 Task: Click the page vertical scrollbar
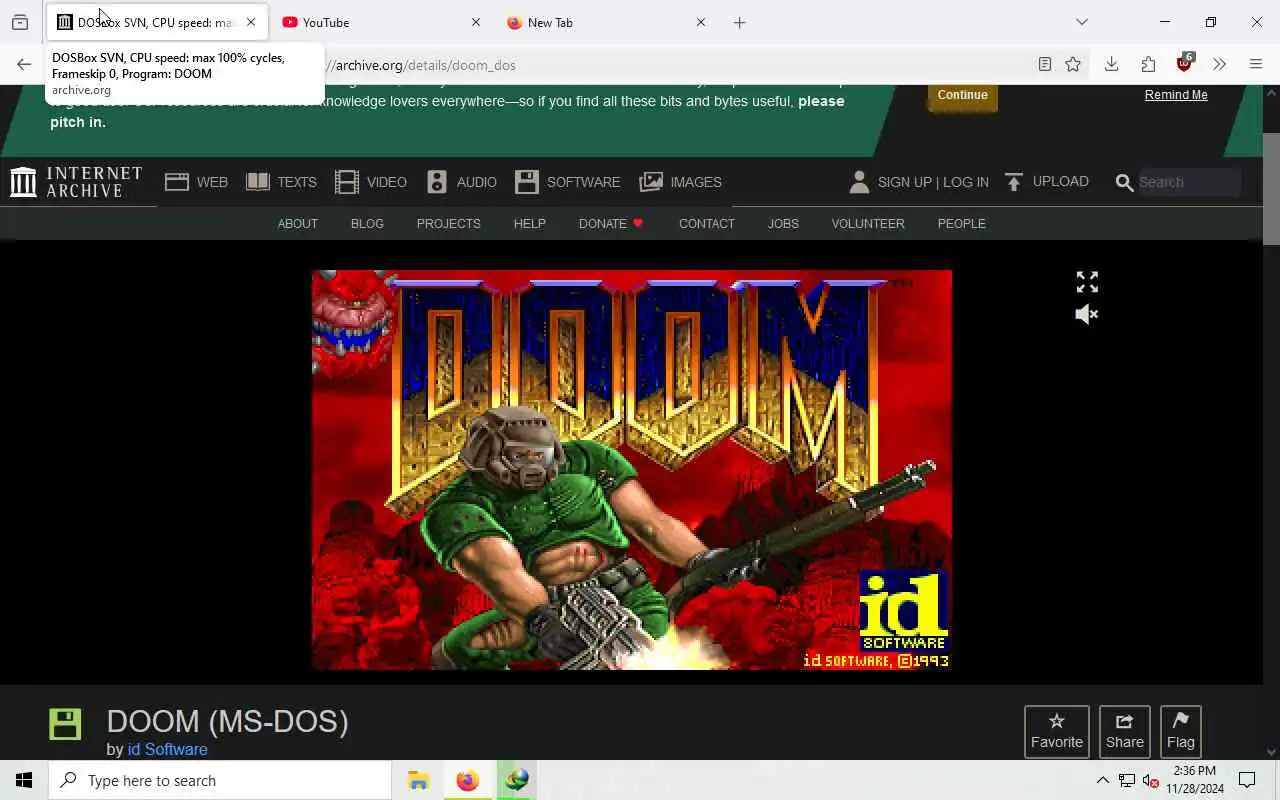tap(1271, 187)
